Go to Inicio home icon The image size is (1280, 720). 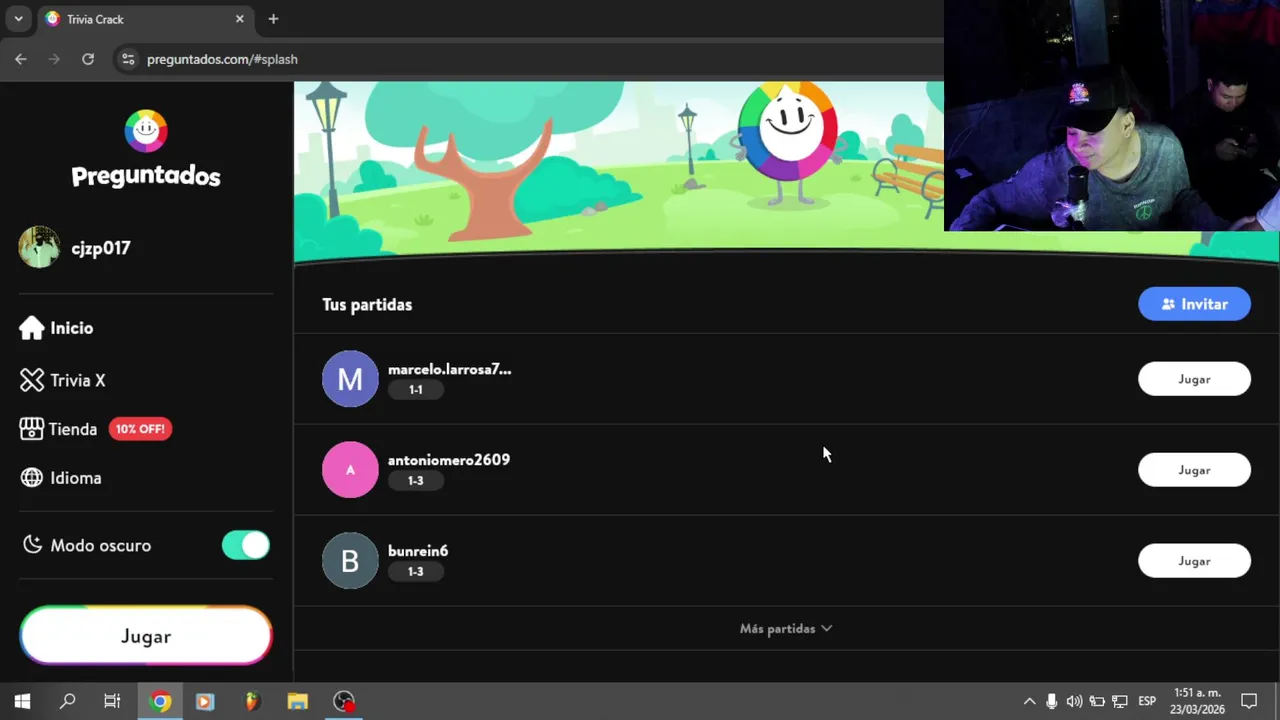[31, 328]
